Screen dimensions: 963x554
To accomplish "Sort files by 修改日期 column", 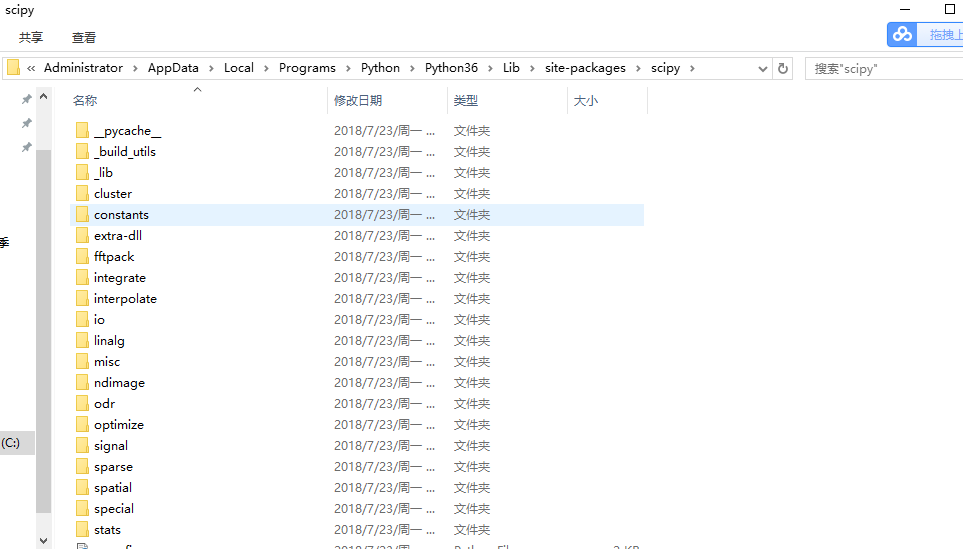I will click(x=358, y=100).
